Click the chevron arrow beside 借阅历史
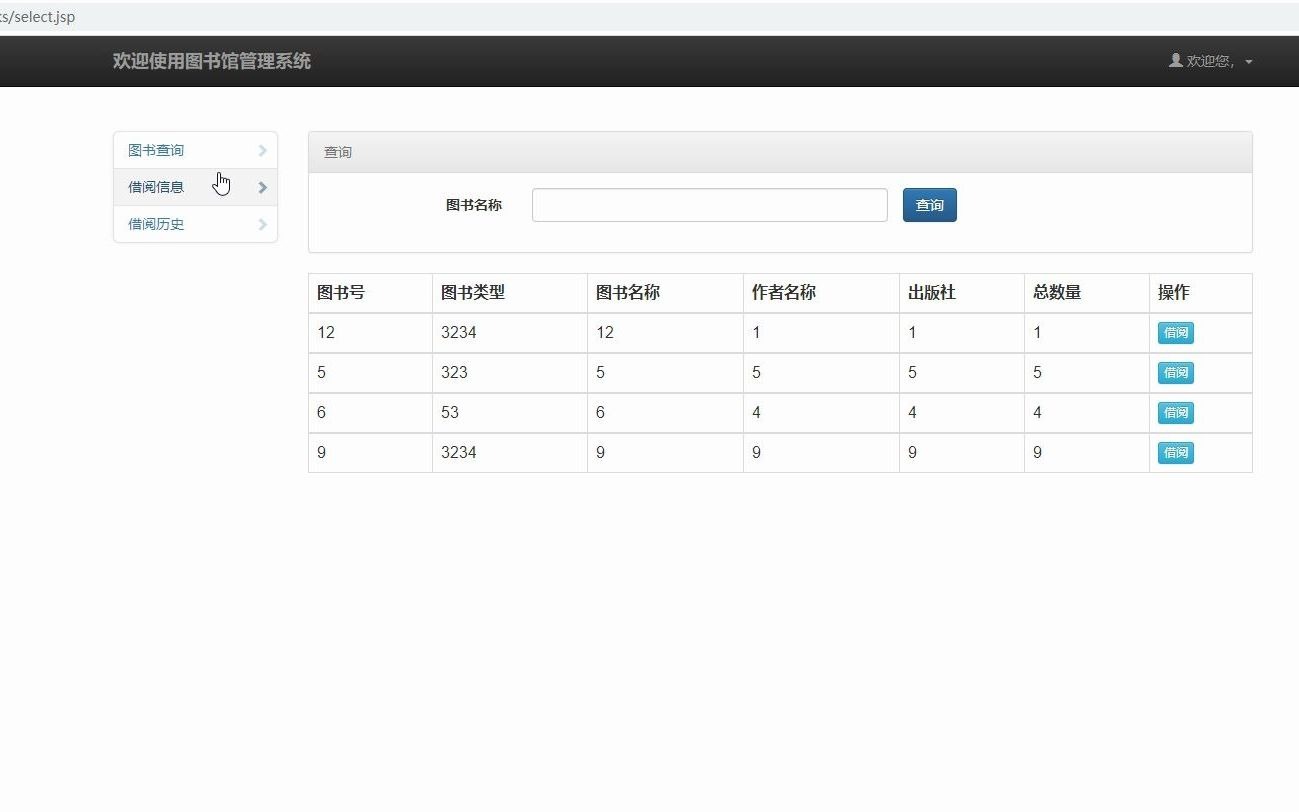The height and width of the screenshot is (812, 1299). 262,224
